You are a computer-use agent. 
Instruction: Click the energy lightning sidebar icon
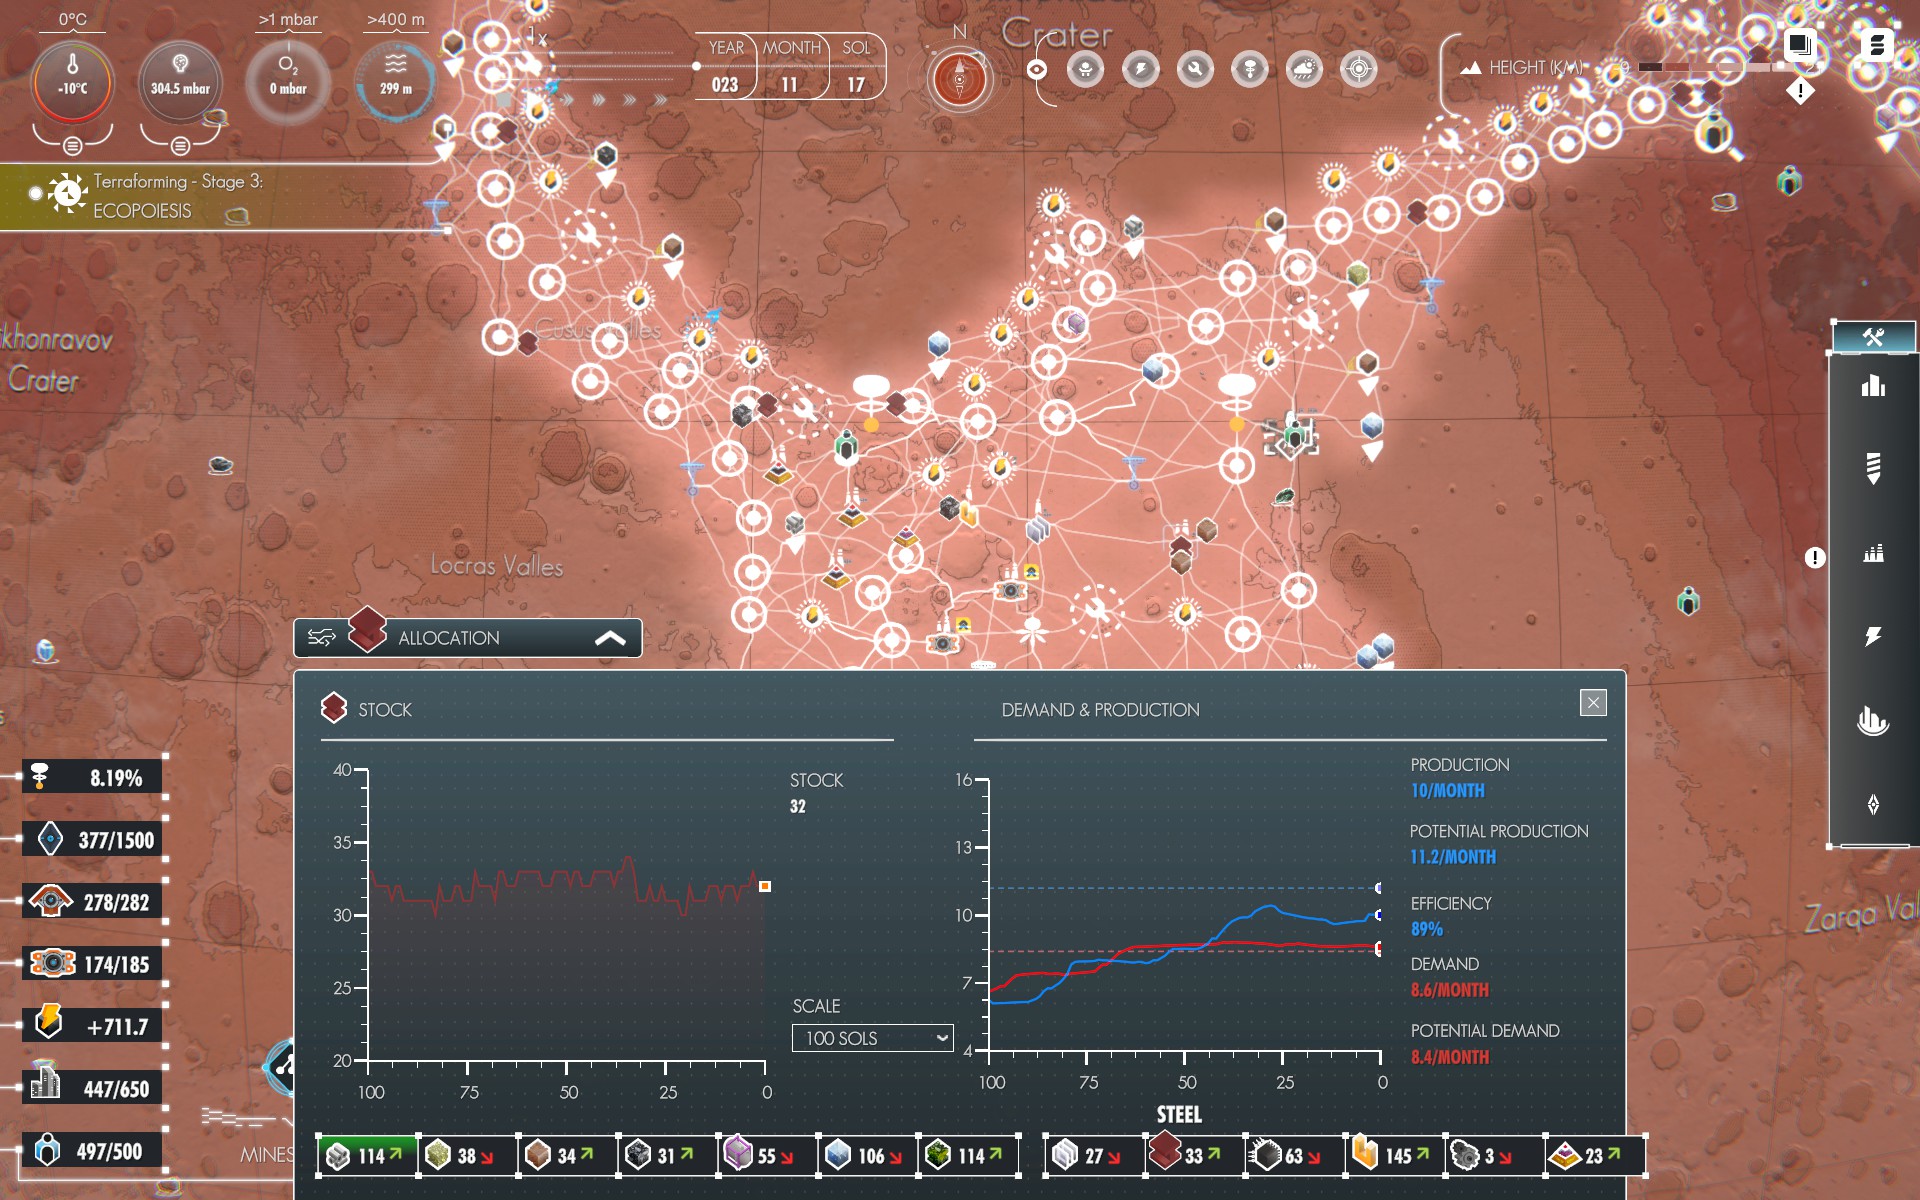point(1872,636)
